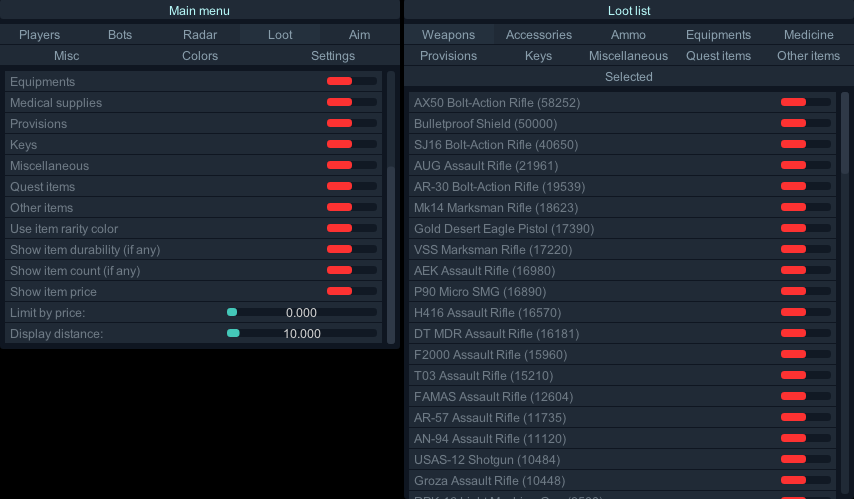This screenshot has height=499, width=854.
Task: Open the Keys tab in Loot list
Action: (x=539, y=56)
